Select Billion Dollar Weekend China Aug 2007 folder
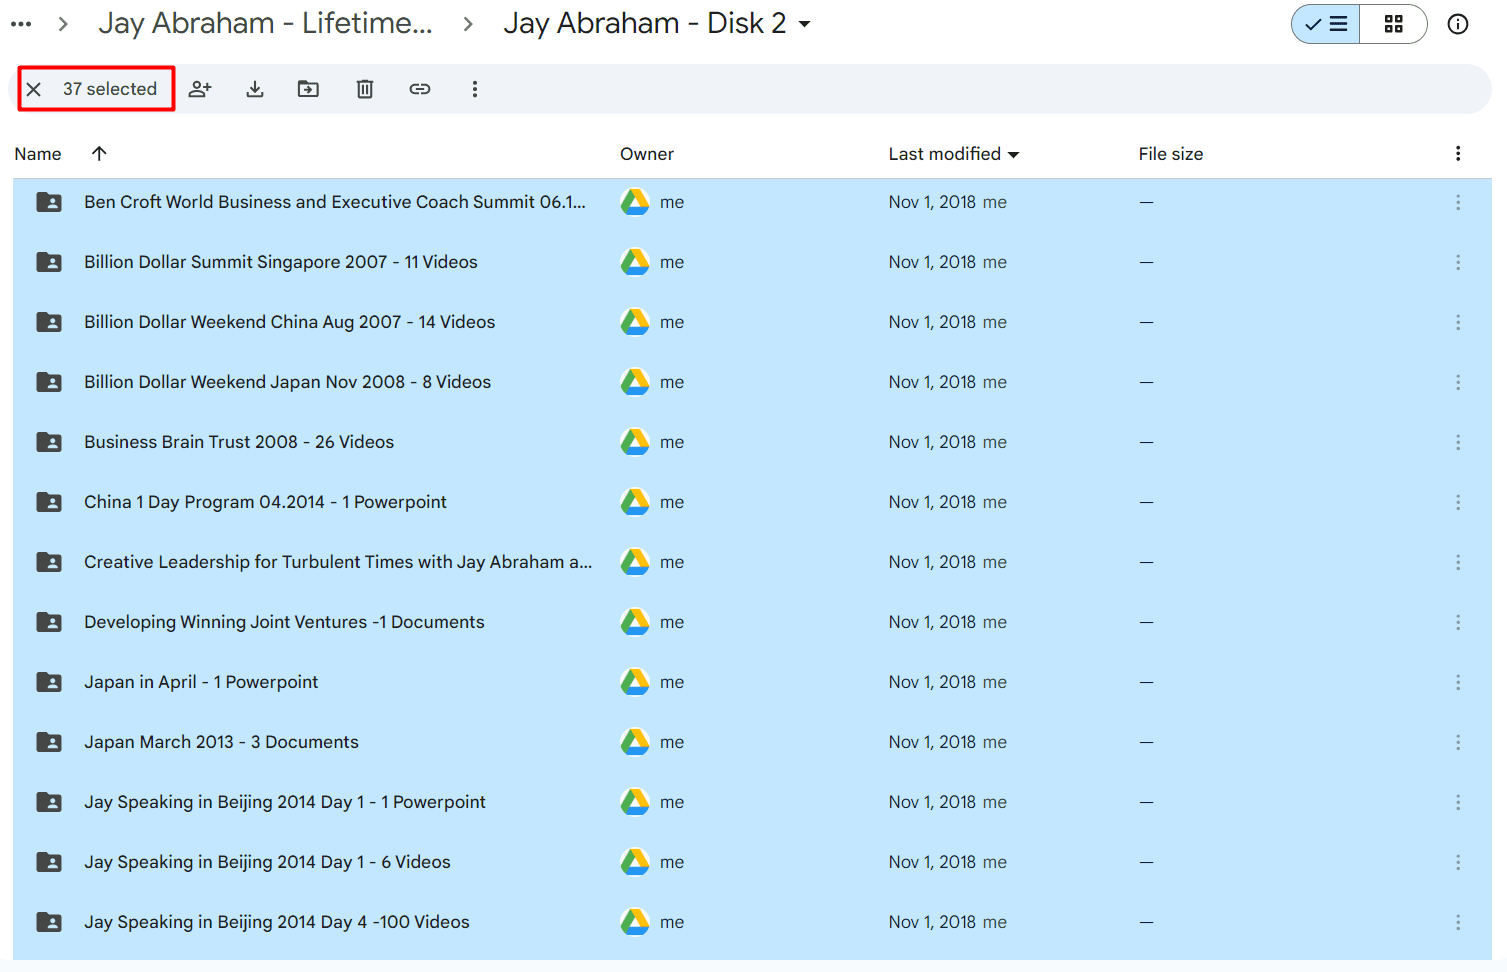Screen dimensions: 1507x972 [752, 322]
